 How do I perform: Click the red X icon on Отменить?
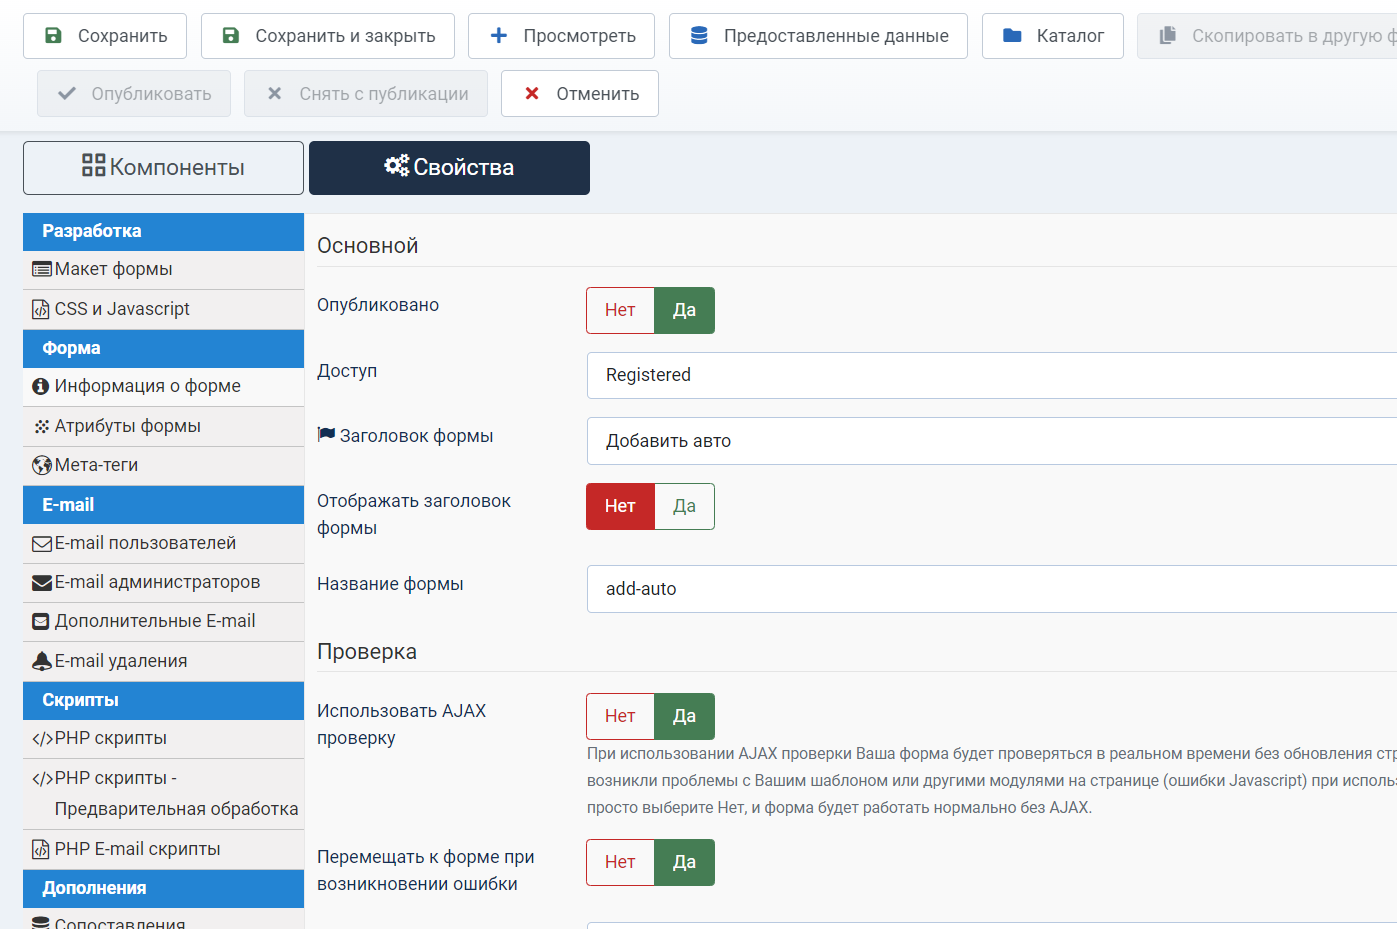[x=532, y=94]
